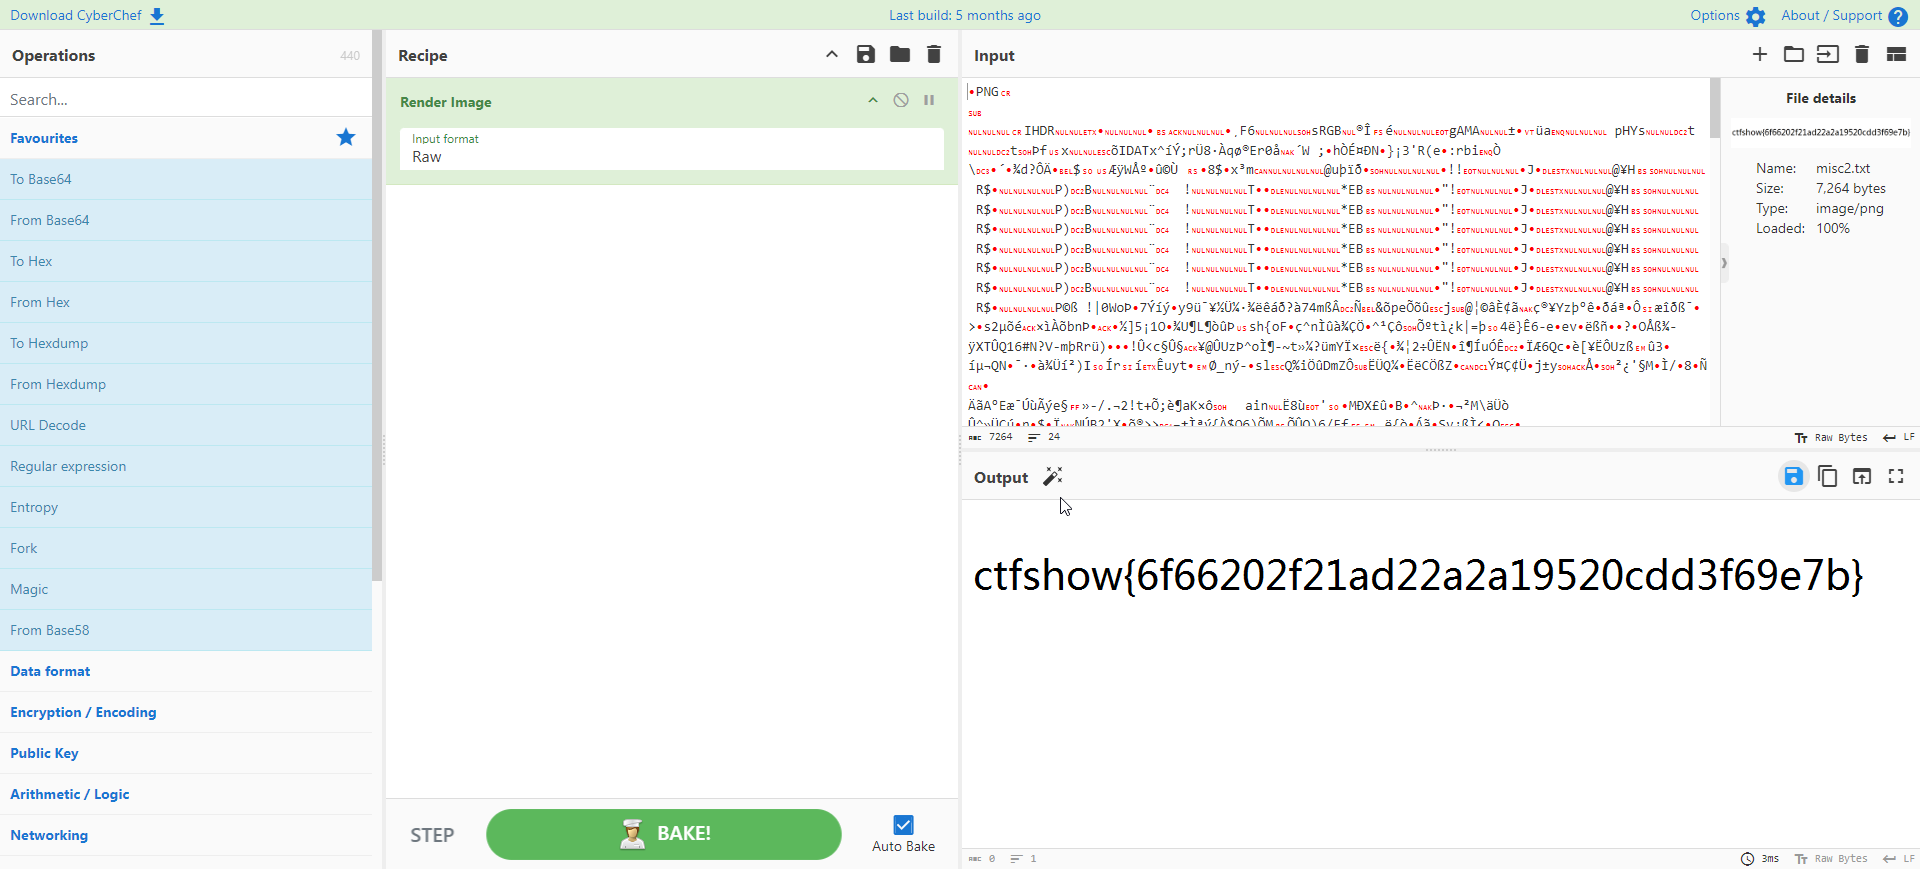
Task: Open folder as input icon
Action: point(1794,55)
